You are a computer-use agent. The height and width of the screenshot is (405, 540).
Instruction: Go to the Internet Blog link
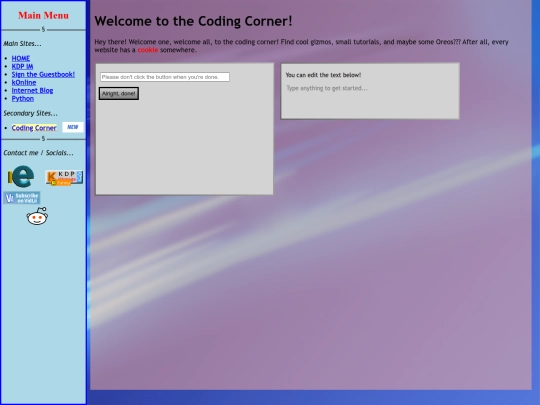click(32, 91)
